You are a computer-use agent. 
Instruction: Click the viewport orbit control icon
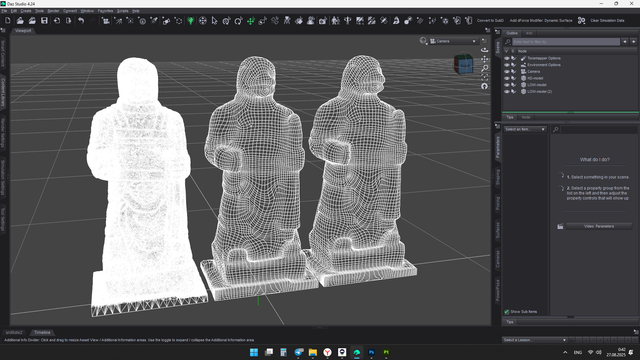coord(484,50)
